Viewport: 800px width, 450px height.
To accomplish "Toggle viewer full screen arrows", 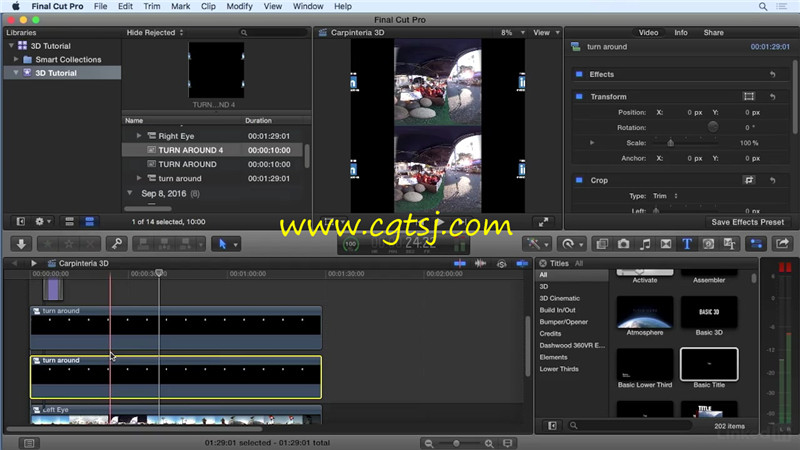I will [x=543, y=222].
